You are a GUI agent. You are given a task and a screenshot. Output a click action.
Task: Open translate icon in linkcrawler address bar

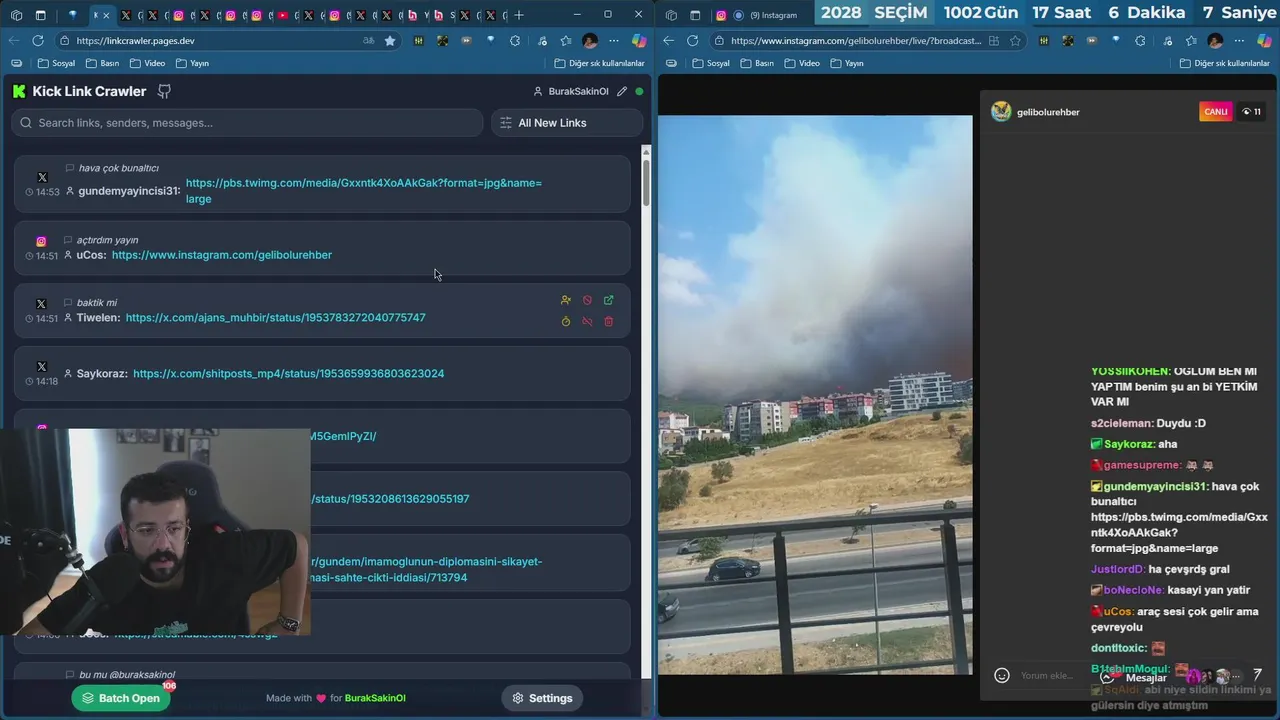368,41
